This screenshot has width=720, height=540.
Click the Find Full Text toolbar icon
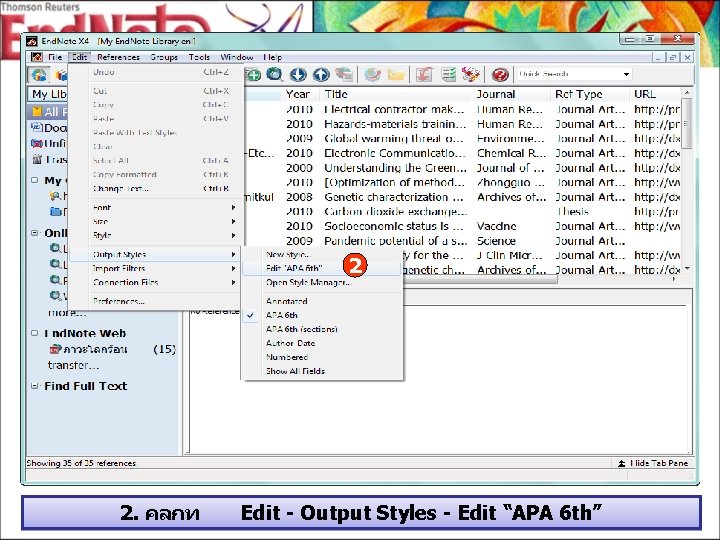click(343, 74)
